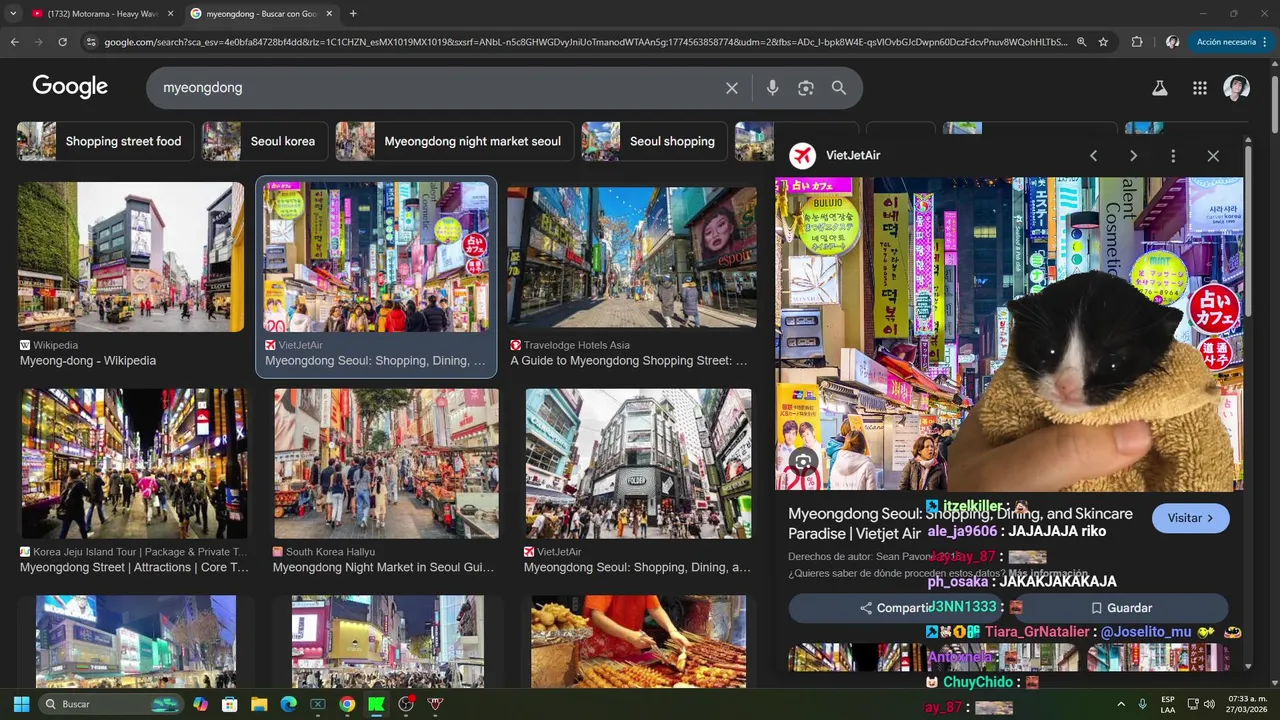Switch the ESP LAA keyboard language
This screenshot has width=1280, height=720.
(1168, 704)
